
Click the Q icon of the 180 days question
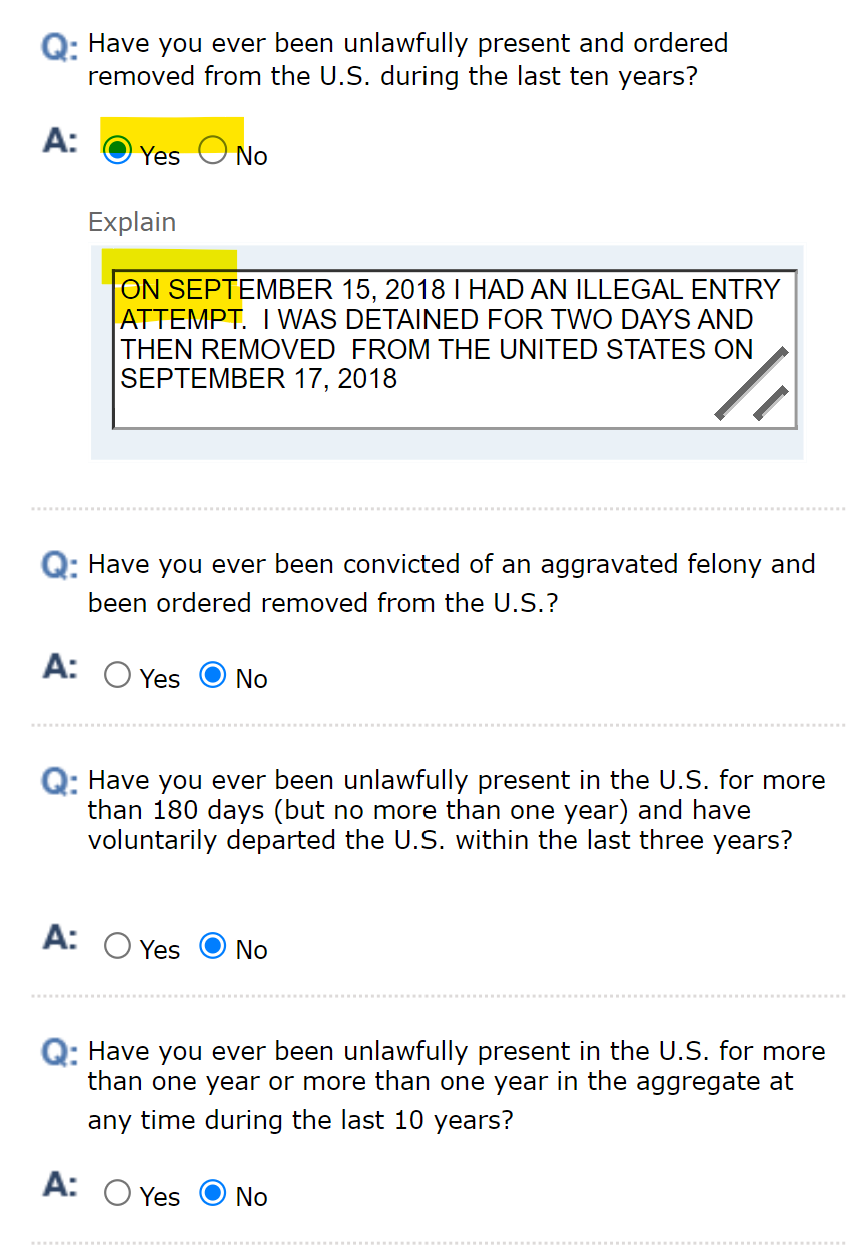click(59, 782)
